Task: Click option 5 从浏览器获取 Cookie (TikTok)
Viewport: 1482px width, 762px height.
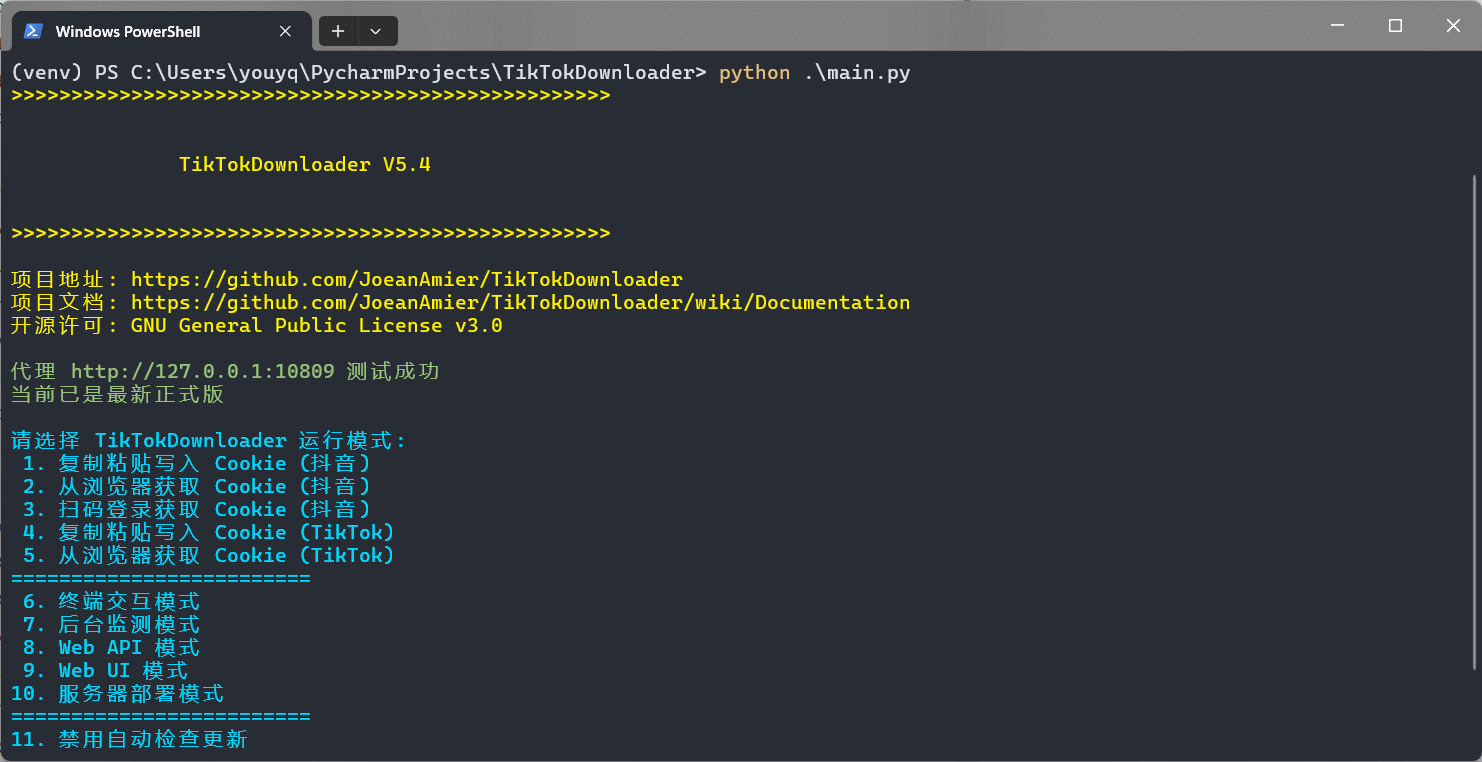Action: click(209, 555)
